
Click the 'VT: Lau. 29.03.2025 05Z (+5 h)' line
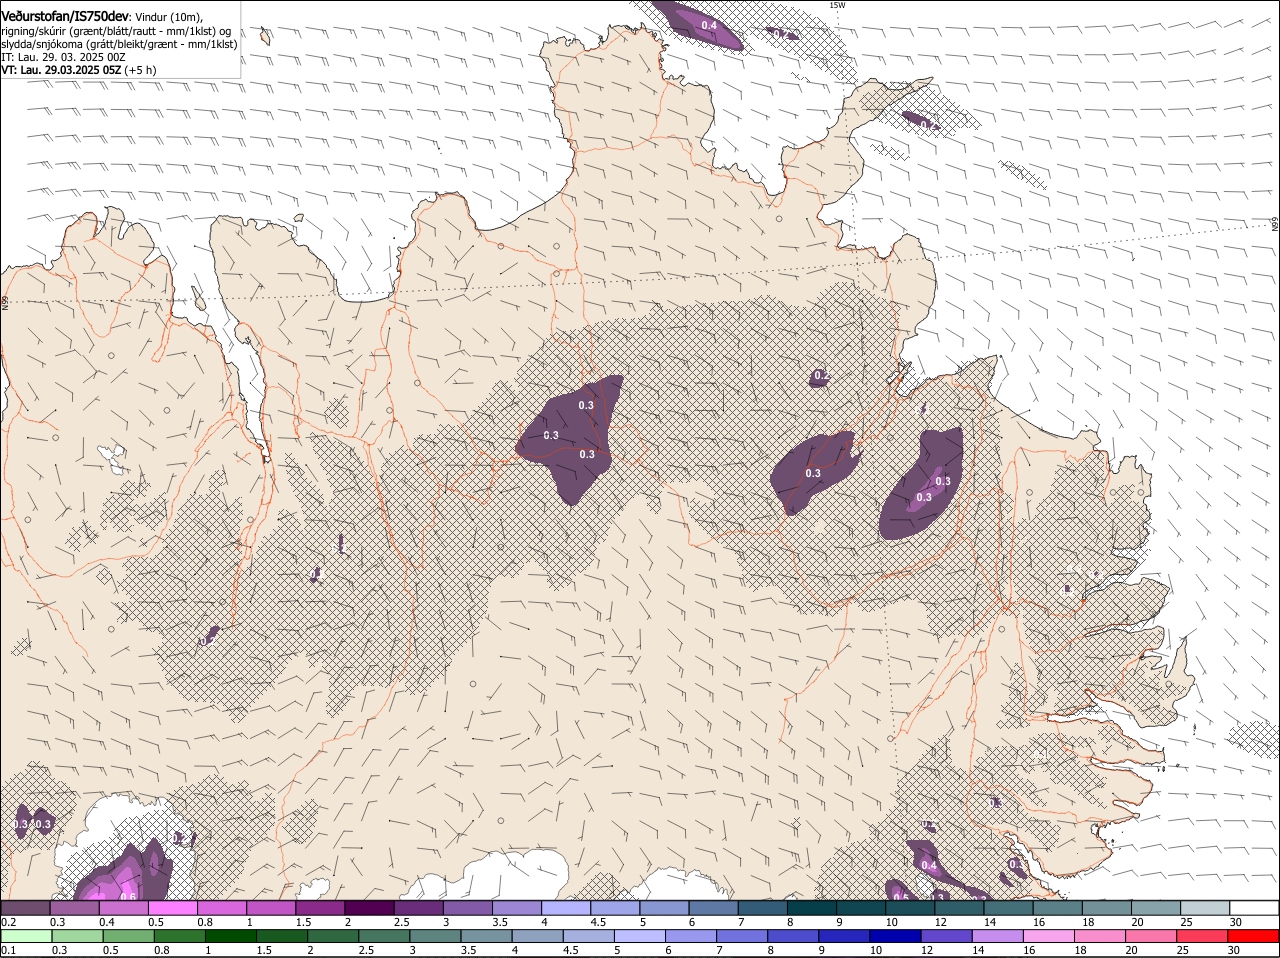(79, 70)
